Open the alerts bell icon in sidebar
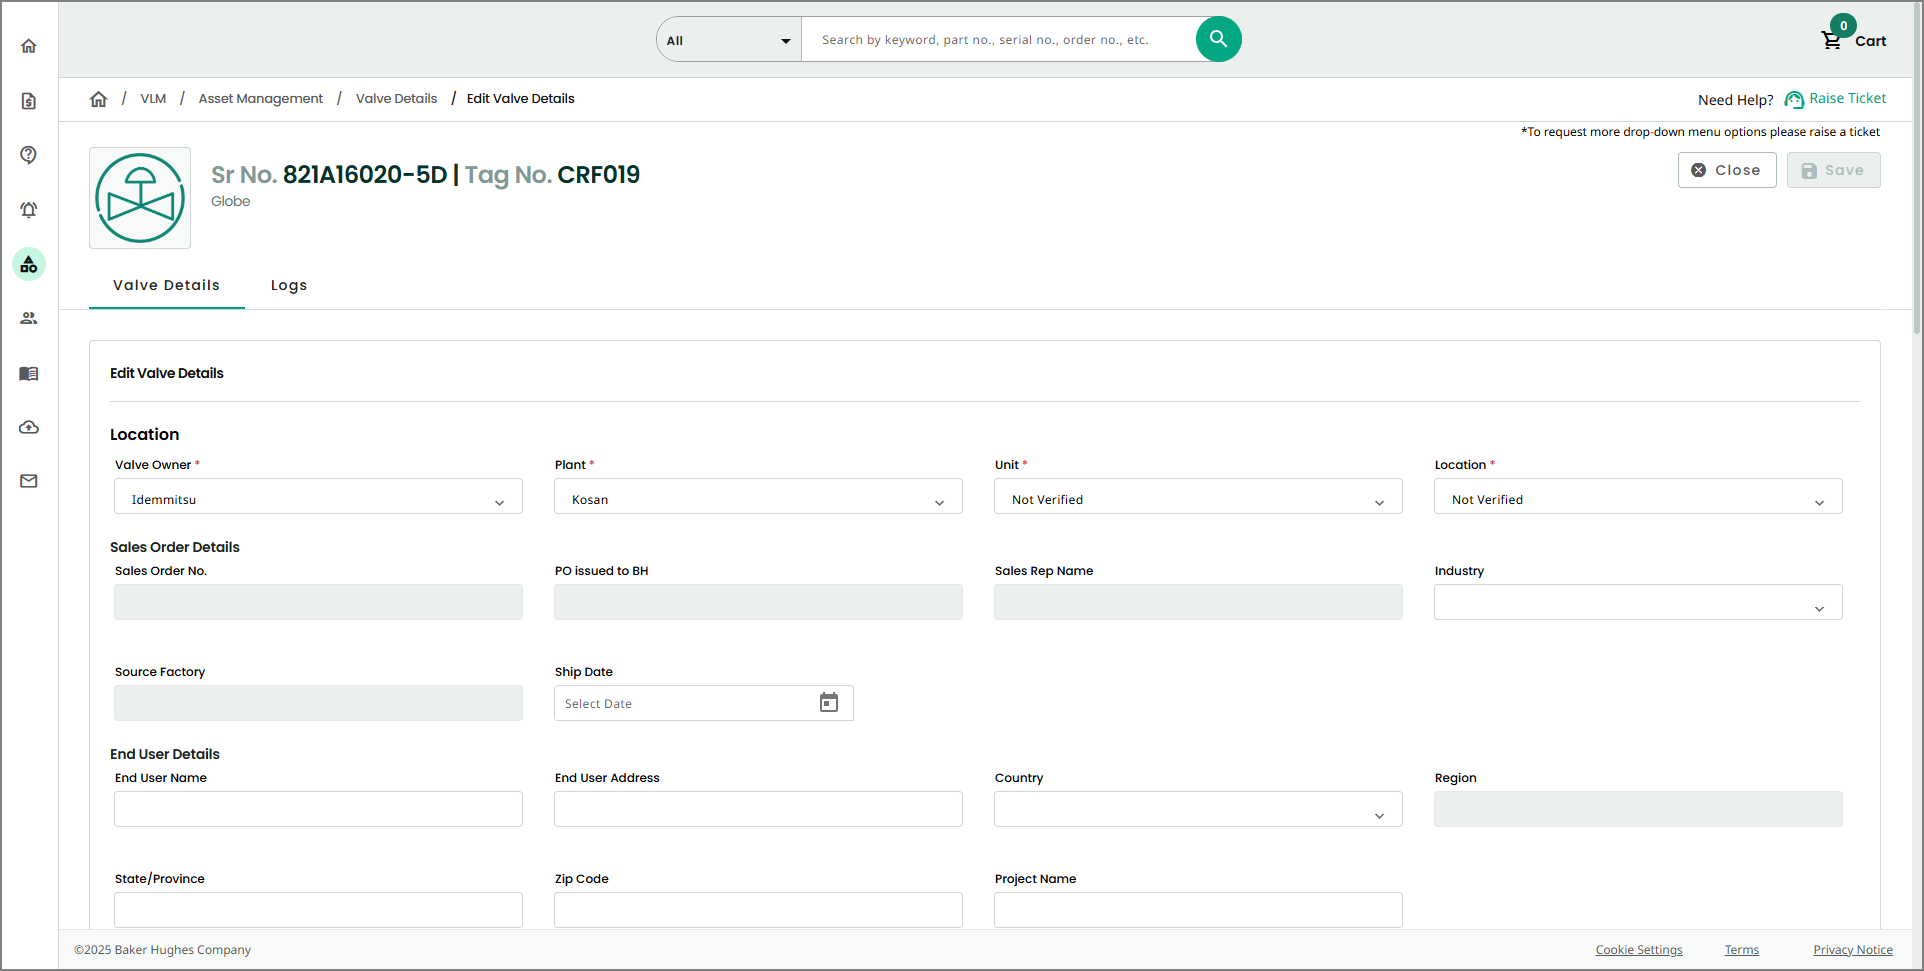1924x971 pixels. tap(29, 210)
